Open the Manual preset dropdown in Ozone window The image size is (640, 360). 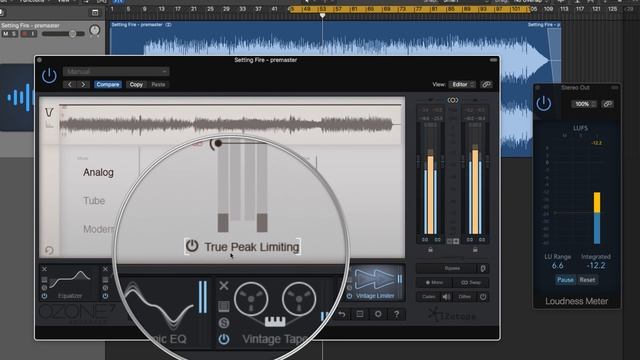tap(116, 71)
